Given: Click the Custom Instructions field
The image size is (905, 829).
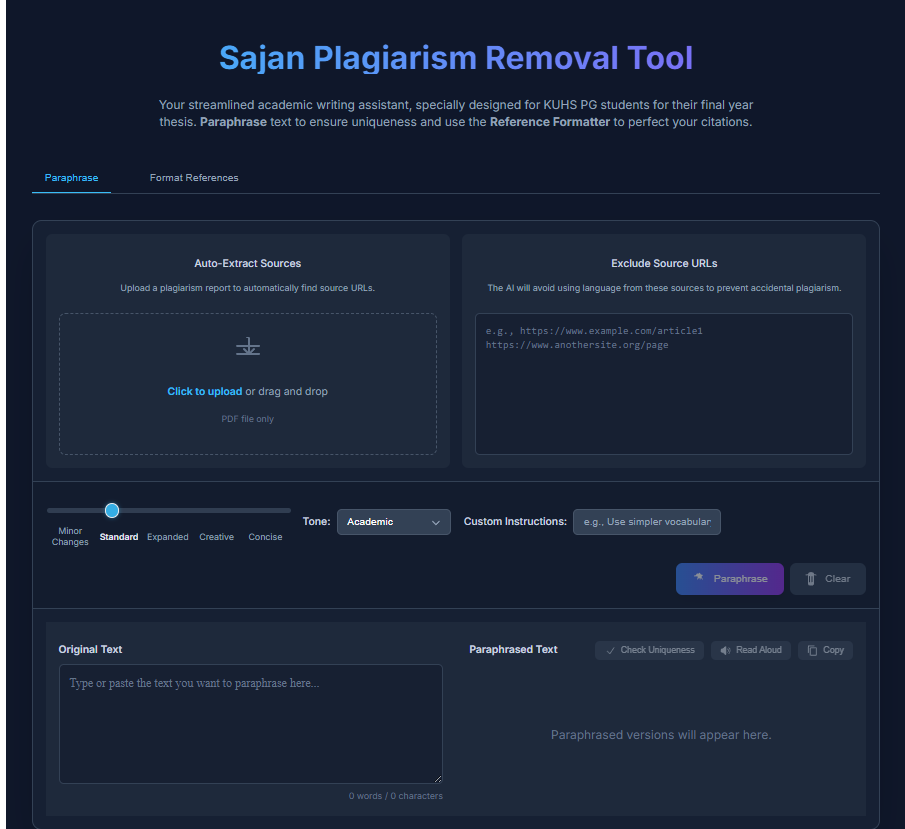Looking at the screenshot, I should 646,521.
